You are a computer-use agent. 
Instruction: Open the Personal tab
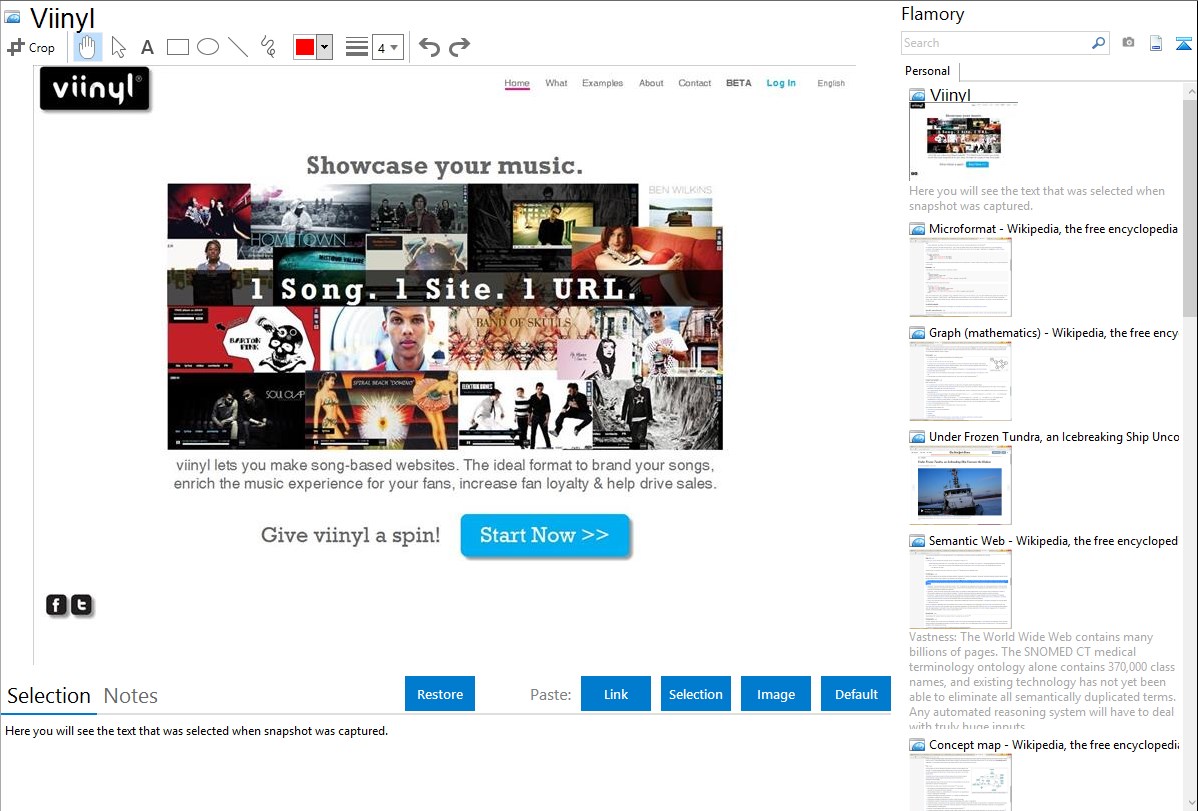pyautogui.click(x=928, y=71)
